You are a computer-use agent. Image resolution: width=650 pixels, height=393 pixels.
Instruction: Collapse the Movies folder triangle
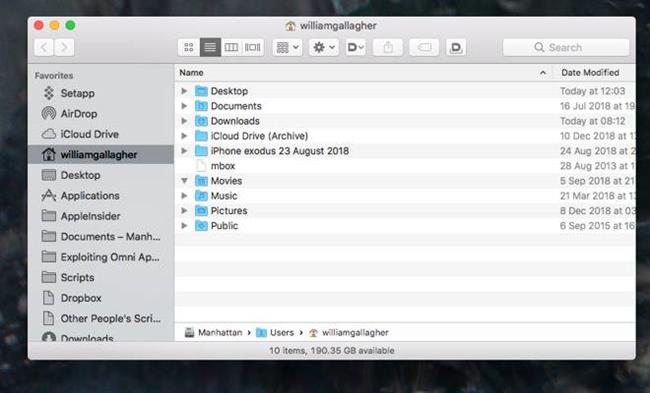[184, 181]
